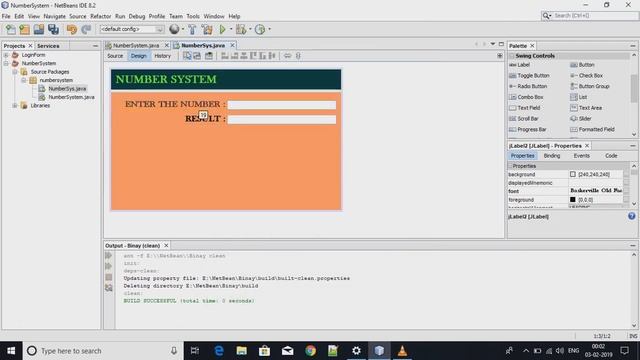Open the Debug Project dropdown arrow
This screenshot has width=640, height=360.
(x=250, y=29)
